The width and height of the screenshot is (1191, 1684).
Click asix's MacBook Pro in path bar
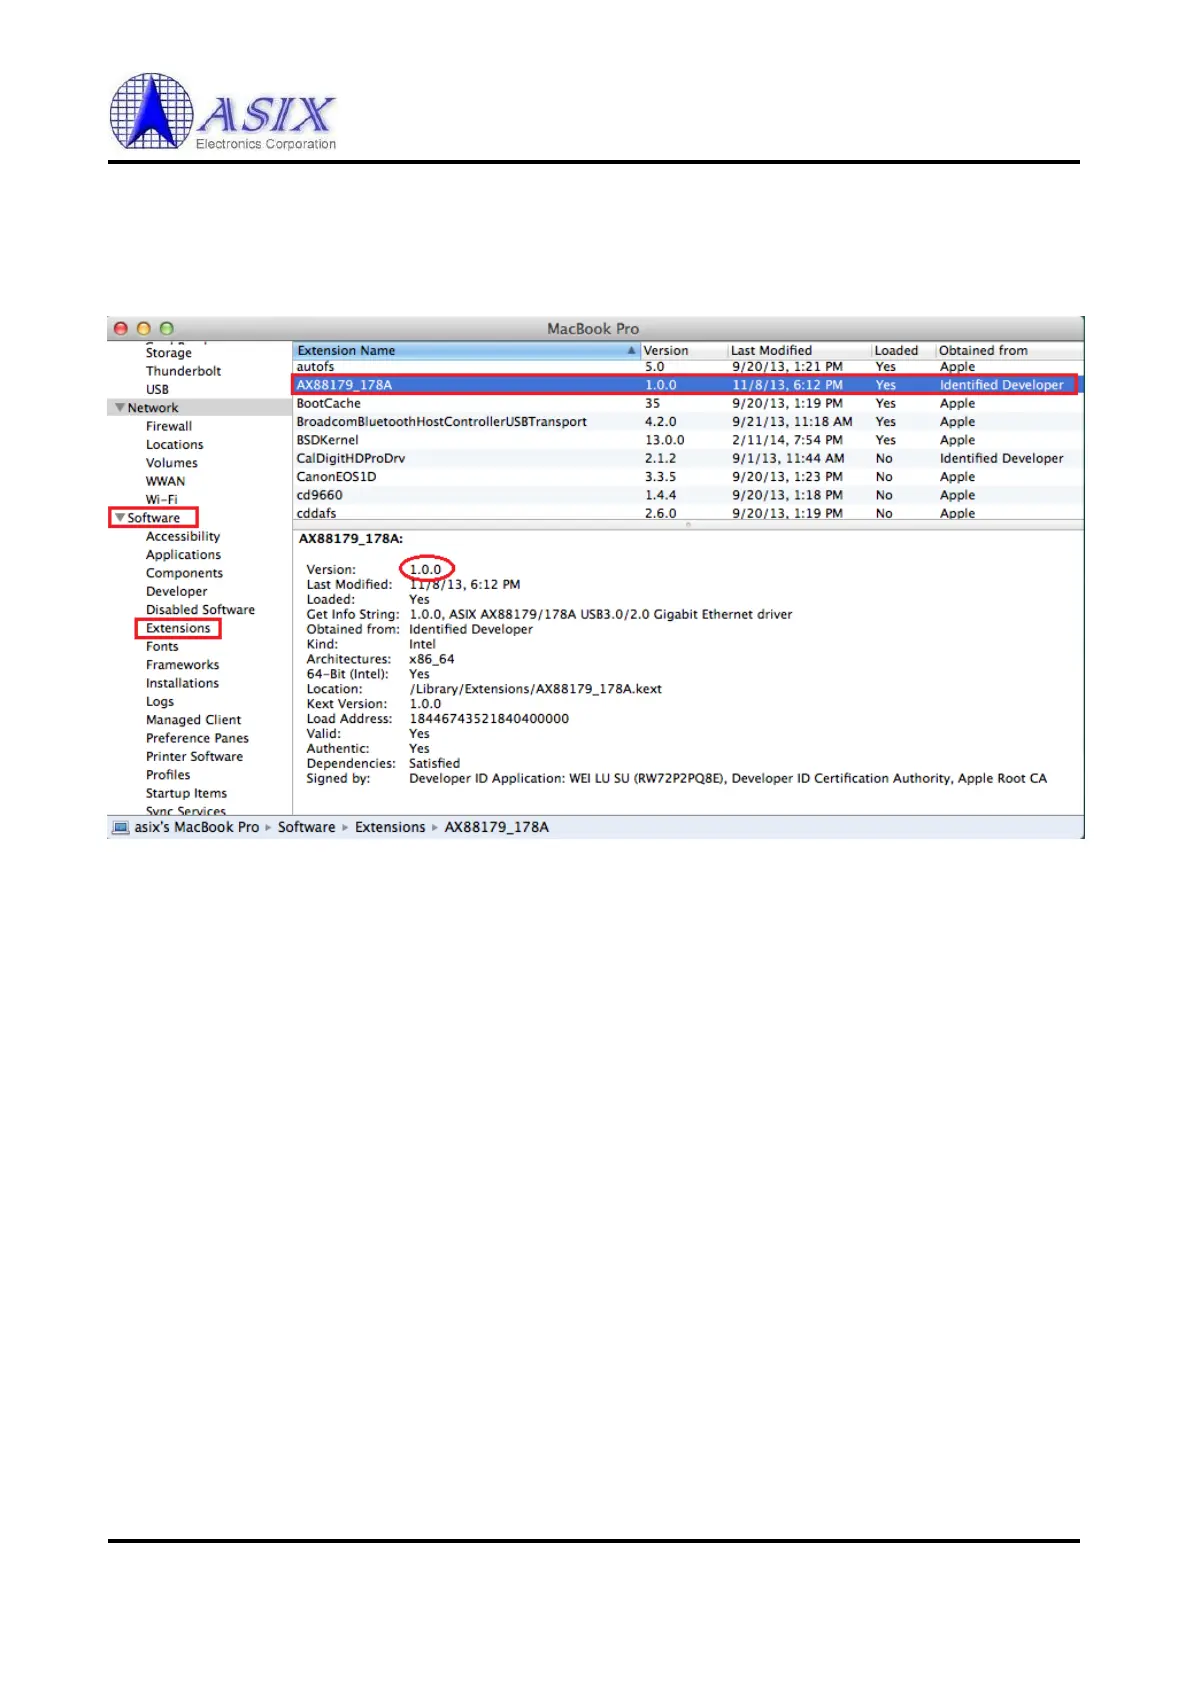(197, 828)
